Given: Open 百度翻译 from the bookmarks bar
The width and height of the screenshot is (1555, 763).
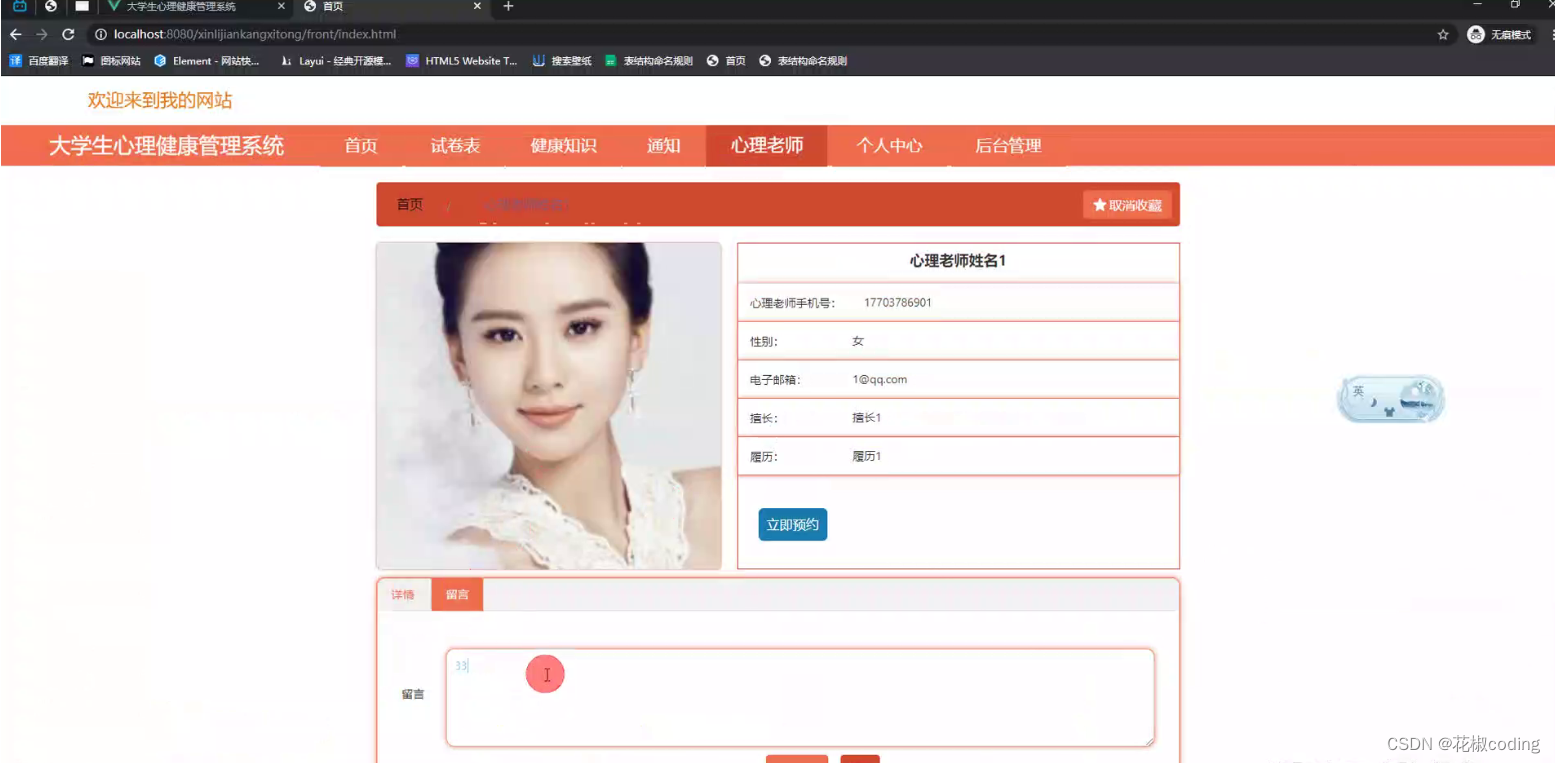Looking at the screenshot, I should pos(40,60).
